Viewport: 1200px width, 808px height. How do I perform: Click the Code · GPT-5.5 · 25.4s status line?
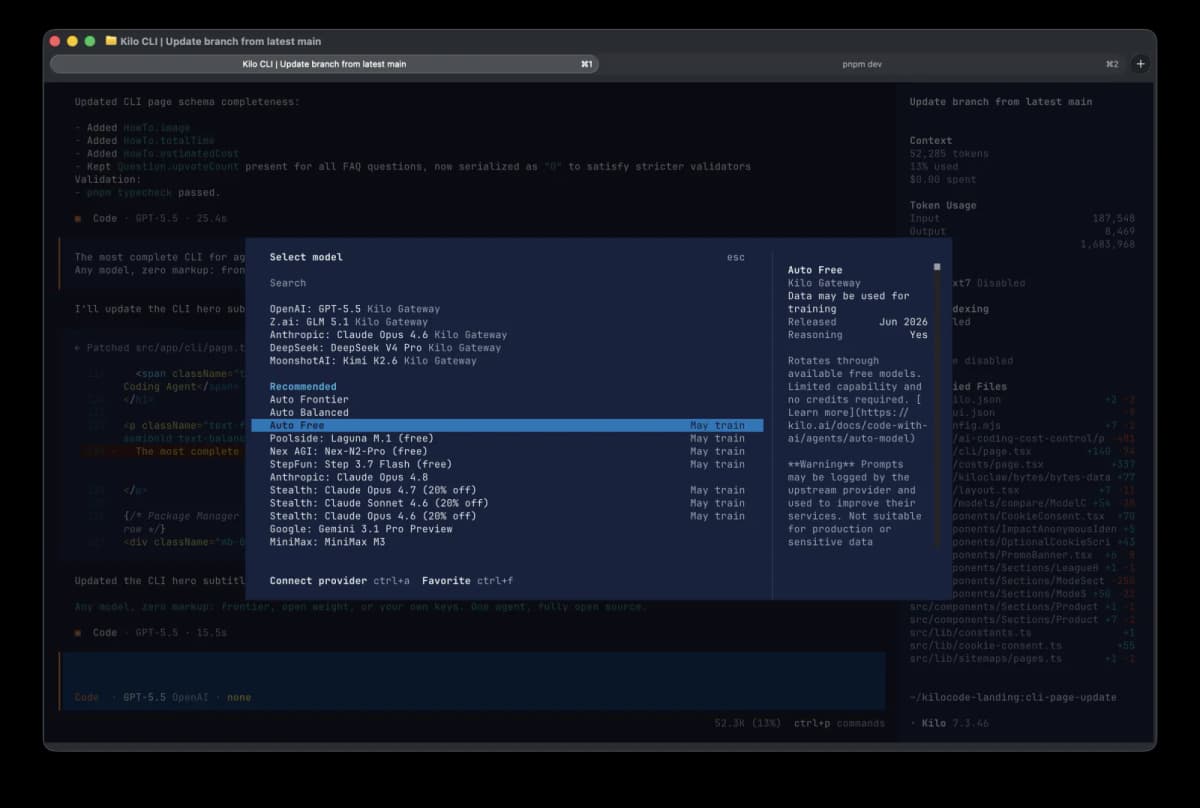click(151, 218)
